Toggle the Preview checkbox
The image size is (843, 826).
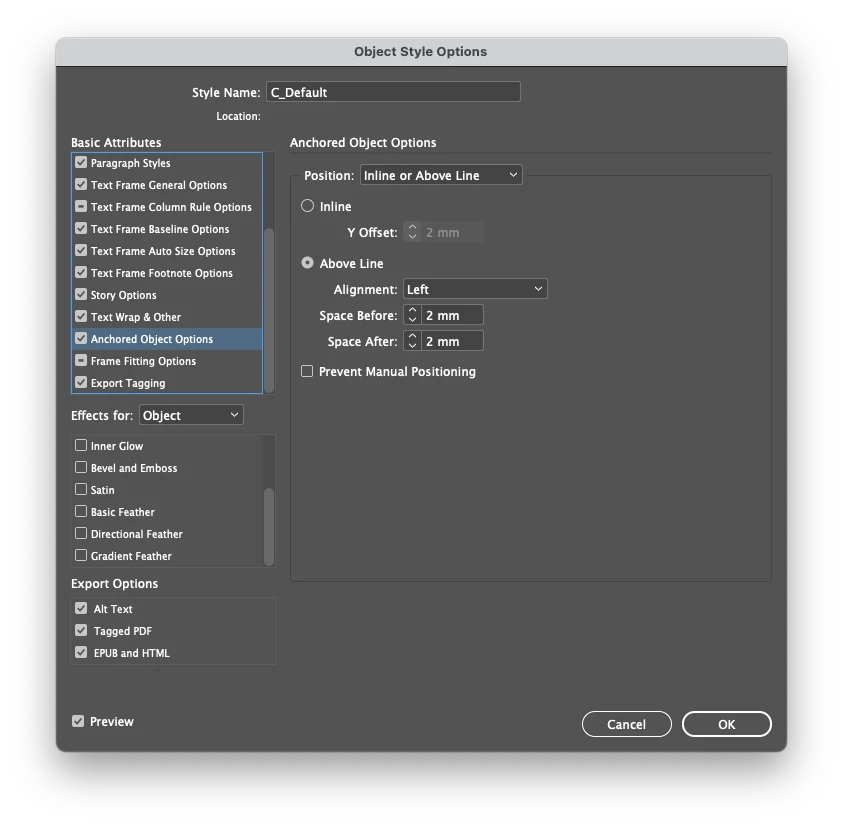[x=78, y=721]
